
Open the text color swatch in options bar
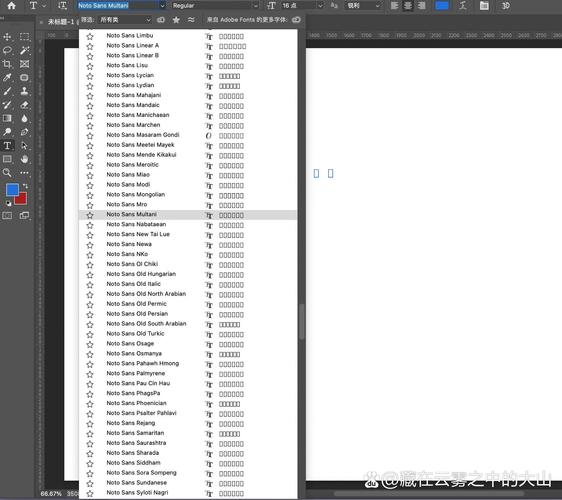[x=442, y=6]
